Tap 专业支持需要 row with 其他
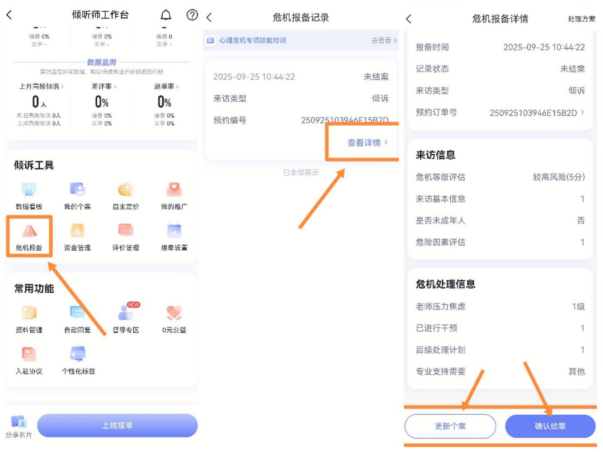The height and width of the screenshot is (452, 603). point(500,371)
